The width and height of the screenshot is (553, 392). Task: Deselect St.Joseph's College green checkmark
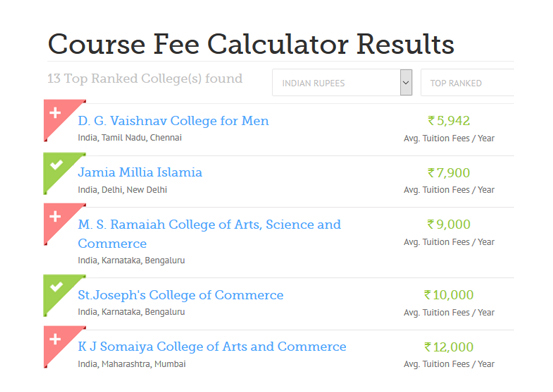click(x=56, y=289)
